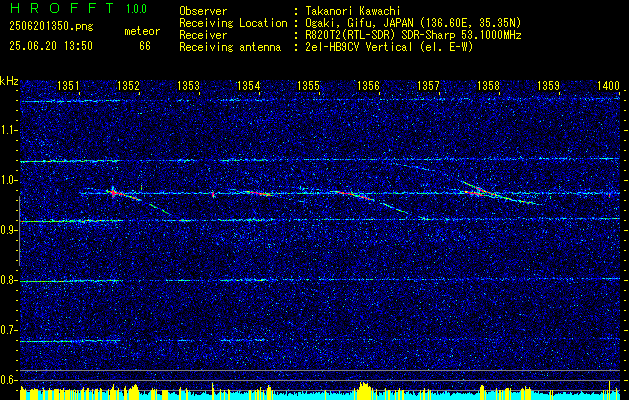Click the 1355 time axis label

(x=308, y=85)
